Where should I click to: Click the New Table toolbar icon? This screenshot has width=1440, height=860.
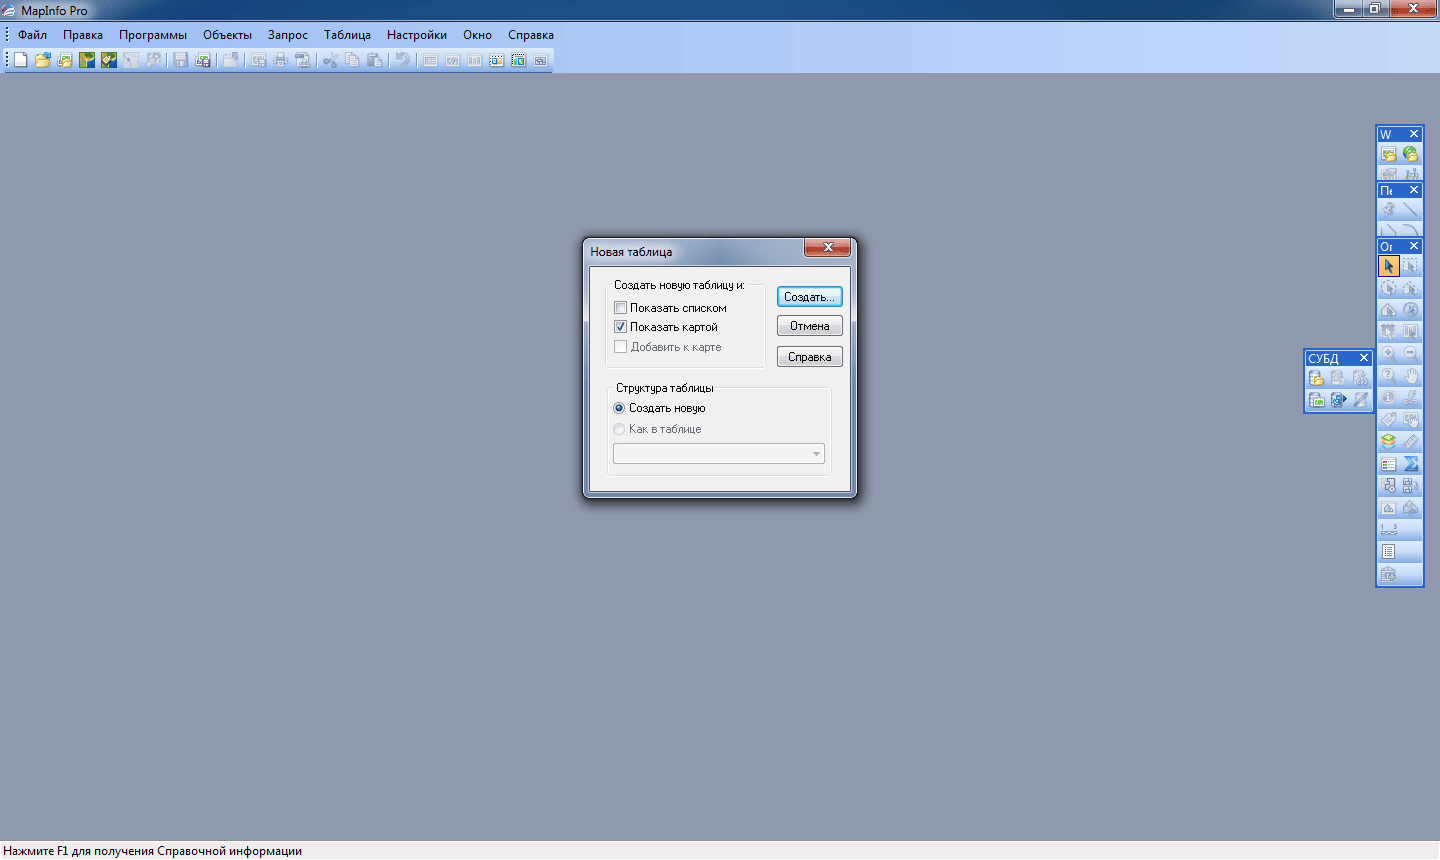tap(20, 60)
